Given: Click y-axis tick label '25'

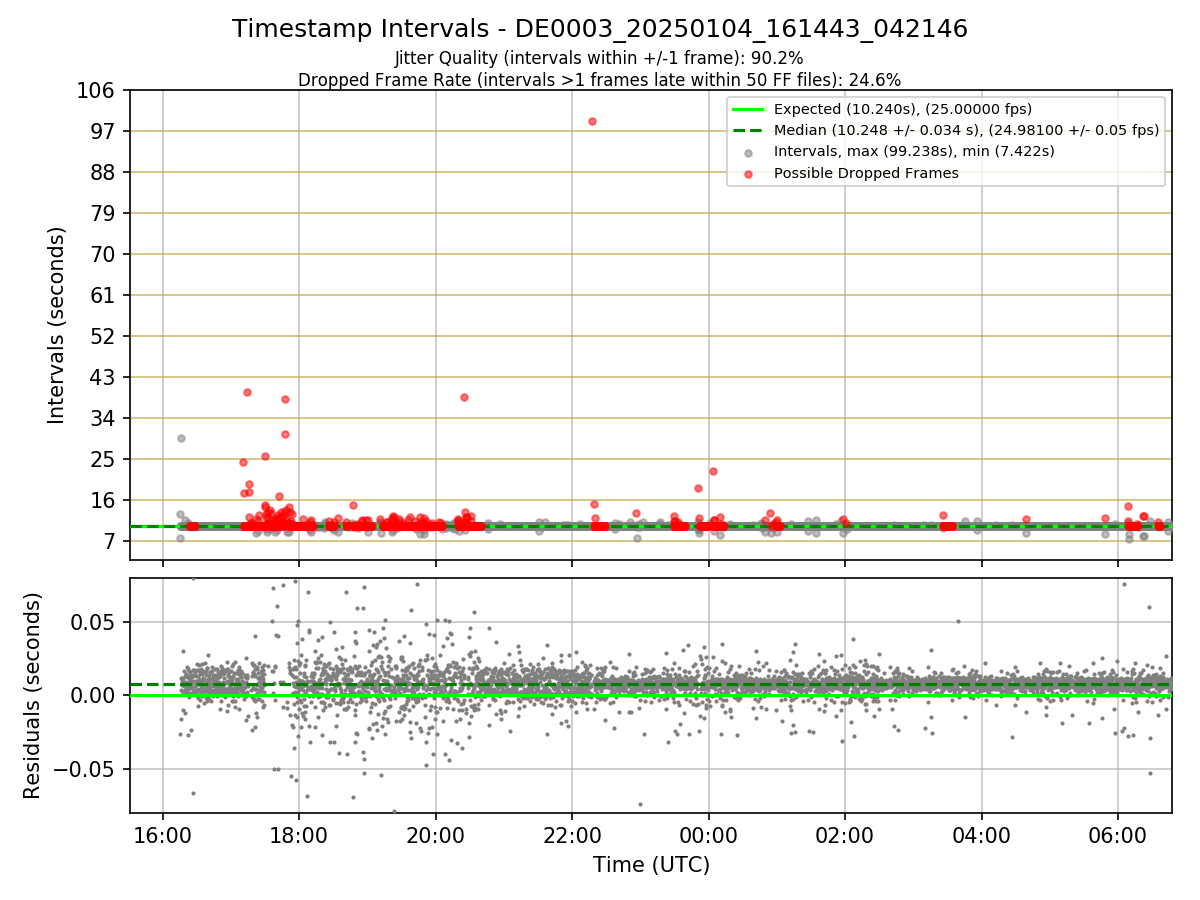Looking at the screenshot, I should 103,460.
